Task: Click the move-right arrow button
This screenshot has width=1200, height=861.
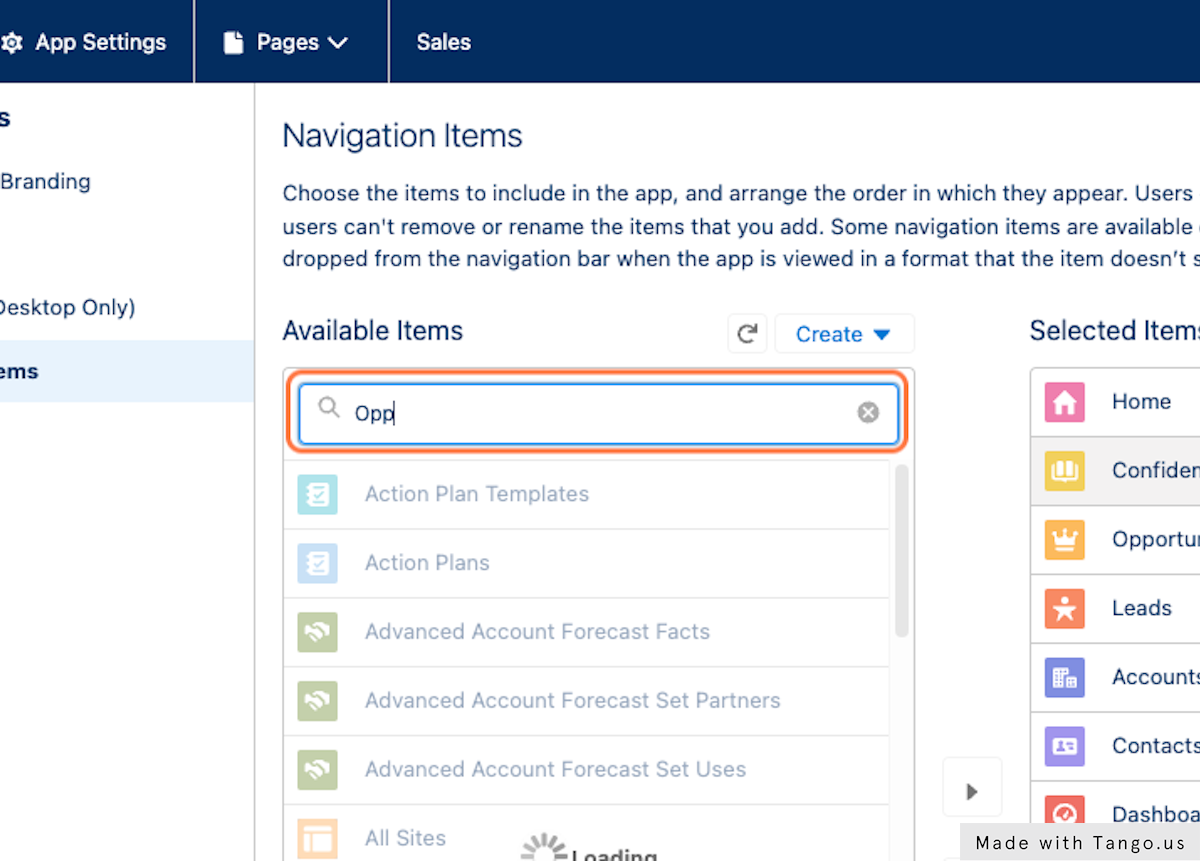Action: coord(971,791)
